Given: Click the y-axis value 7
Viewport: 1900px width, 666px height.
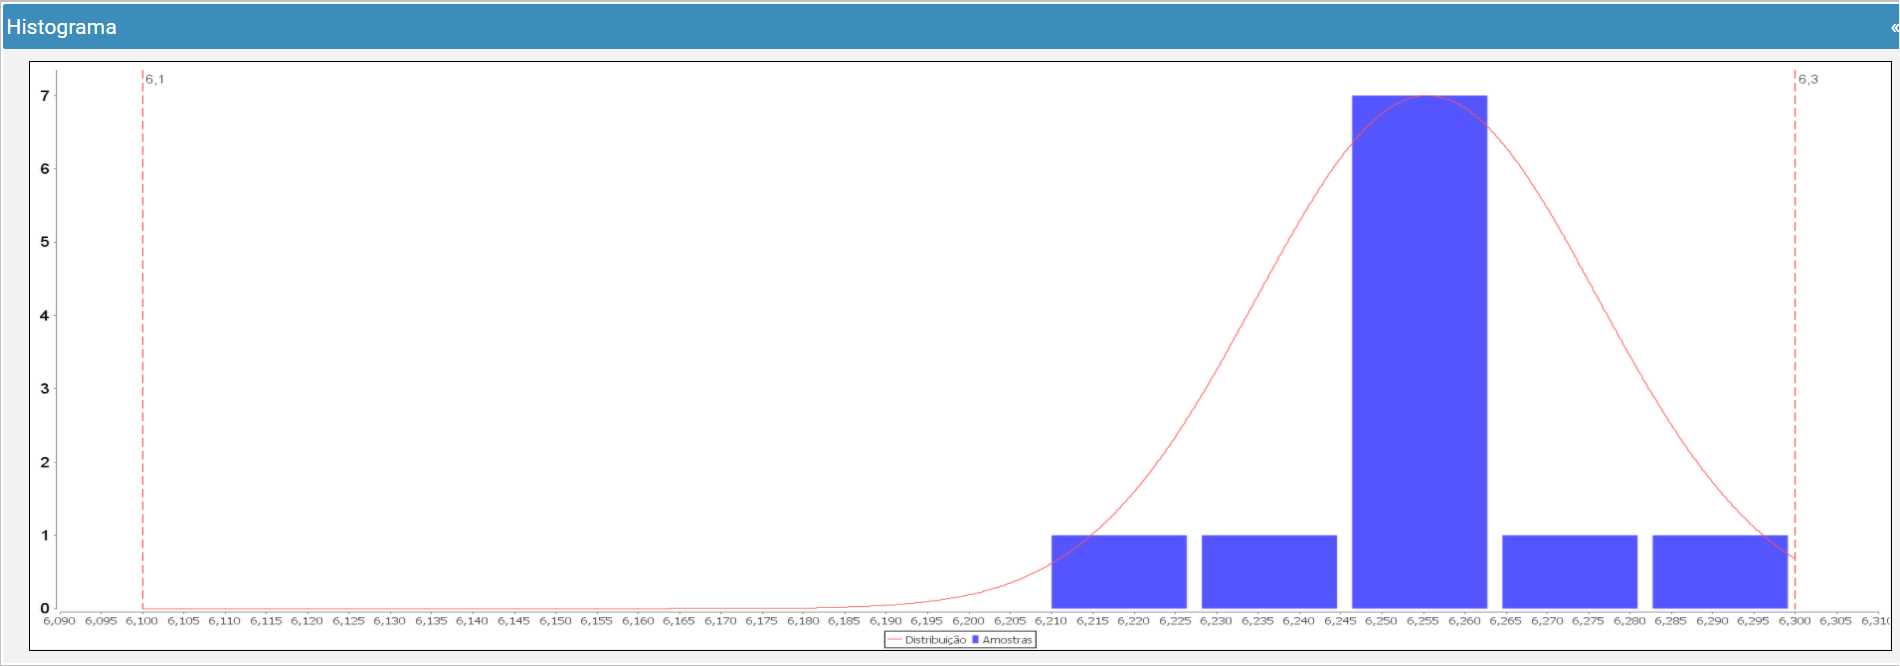Looking at the screenshot, I should (44, 96).
